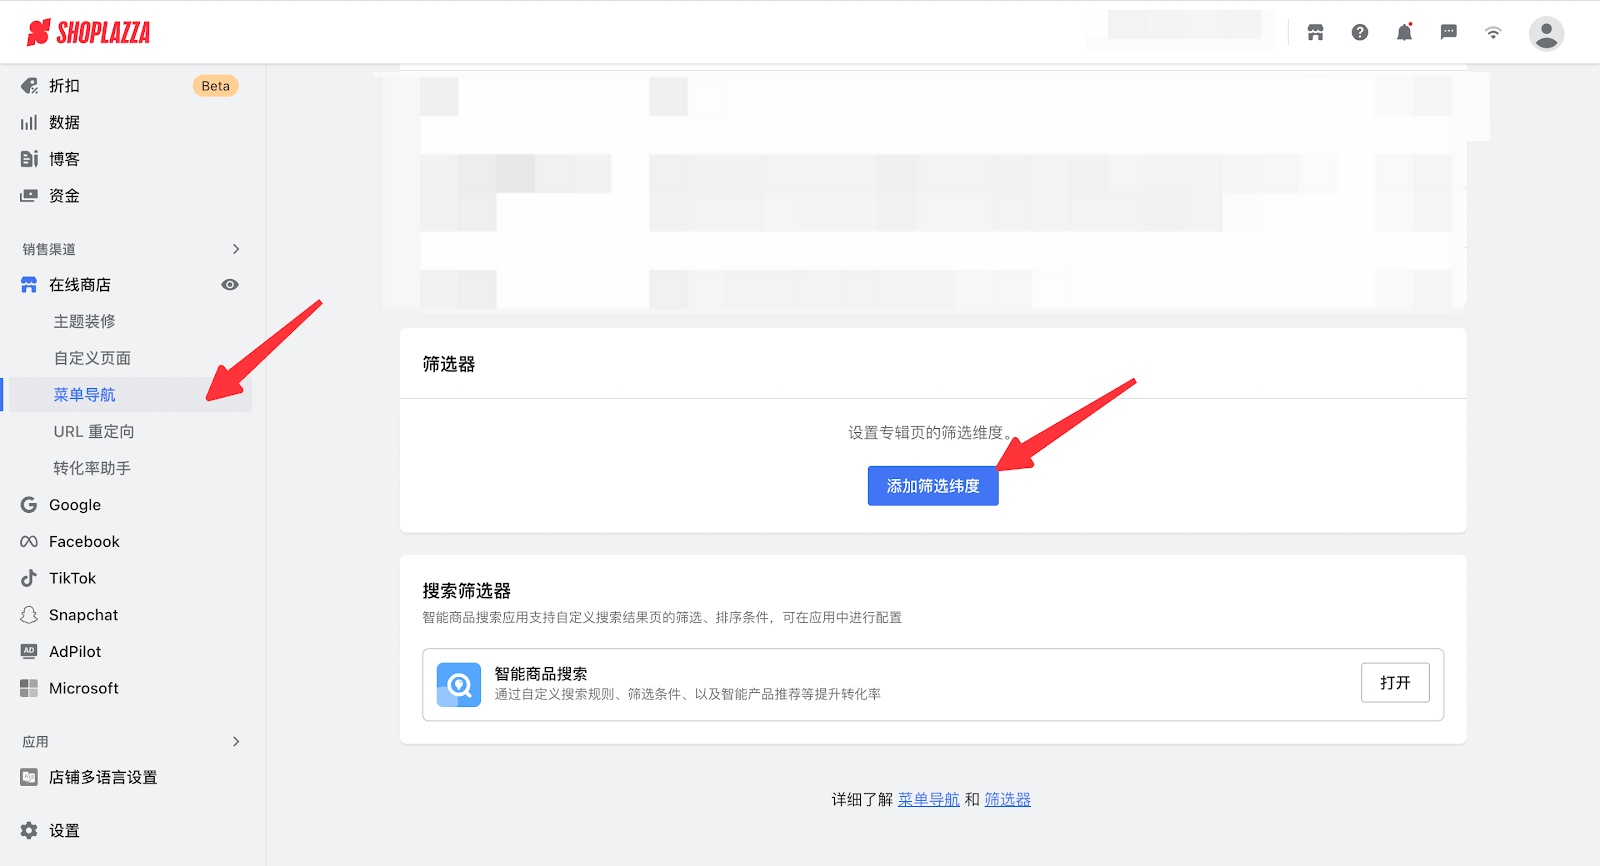Expand the 销售渠道 sales channels section
Image resolution: width=1600 pixels, height=866 pixels.
236,249
